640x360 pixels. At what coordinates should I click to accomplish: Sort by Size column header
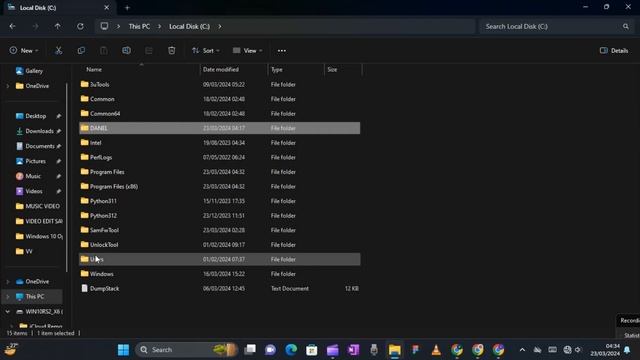(x=332, y=69)
